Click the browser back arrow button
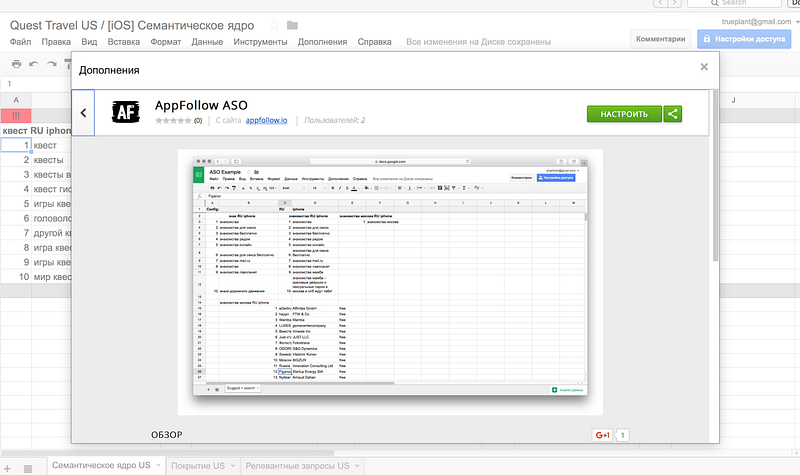 coord(661,3)
